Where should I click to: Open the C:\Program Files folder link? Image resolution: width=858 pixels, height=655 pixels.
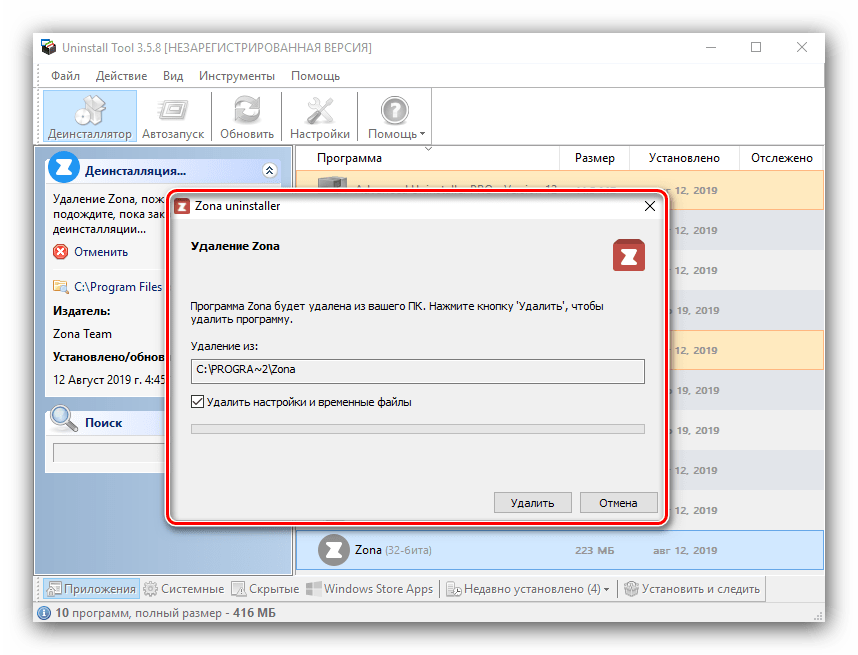pos(118,287)
